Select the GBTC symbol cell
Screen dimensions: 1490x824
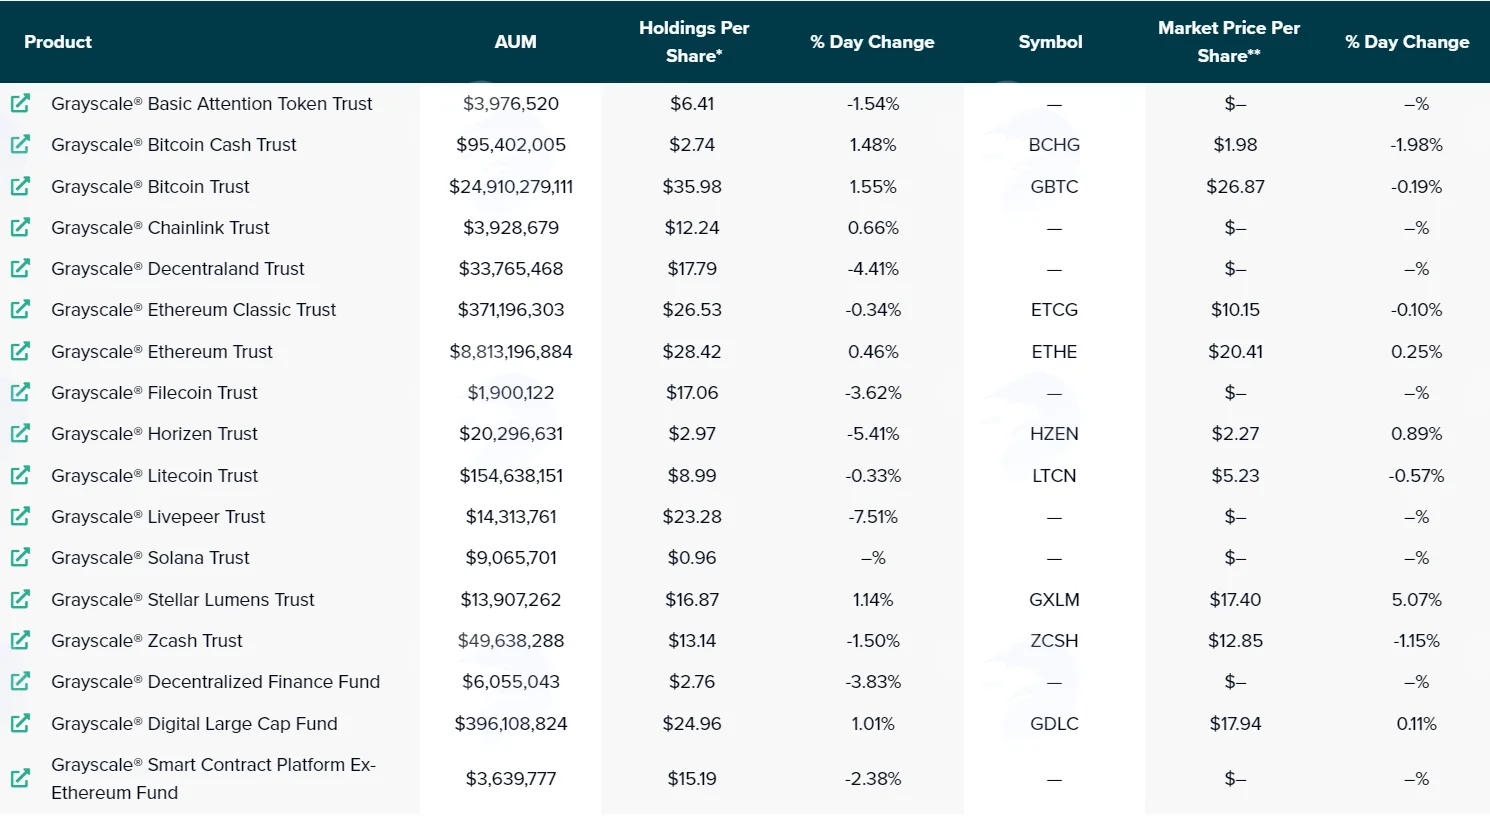(x=1054, y=187)
